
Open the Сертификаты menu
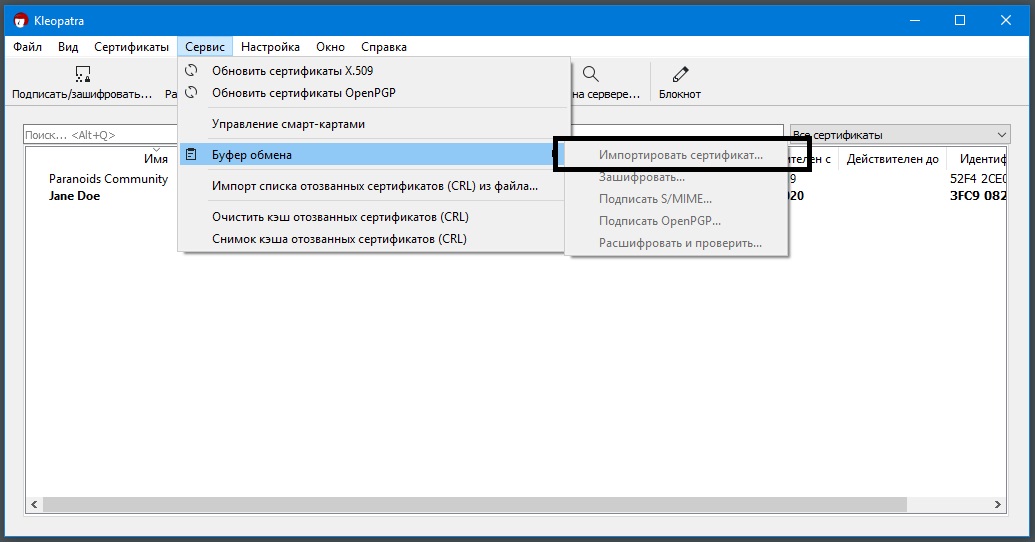click(131, 47)
